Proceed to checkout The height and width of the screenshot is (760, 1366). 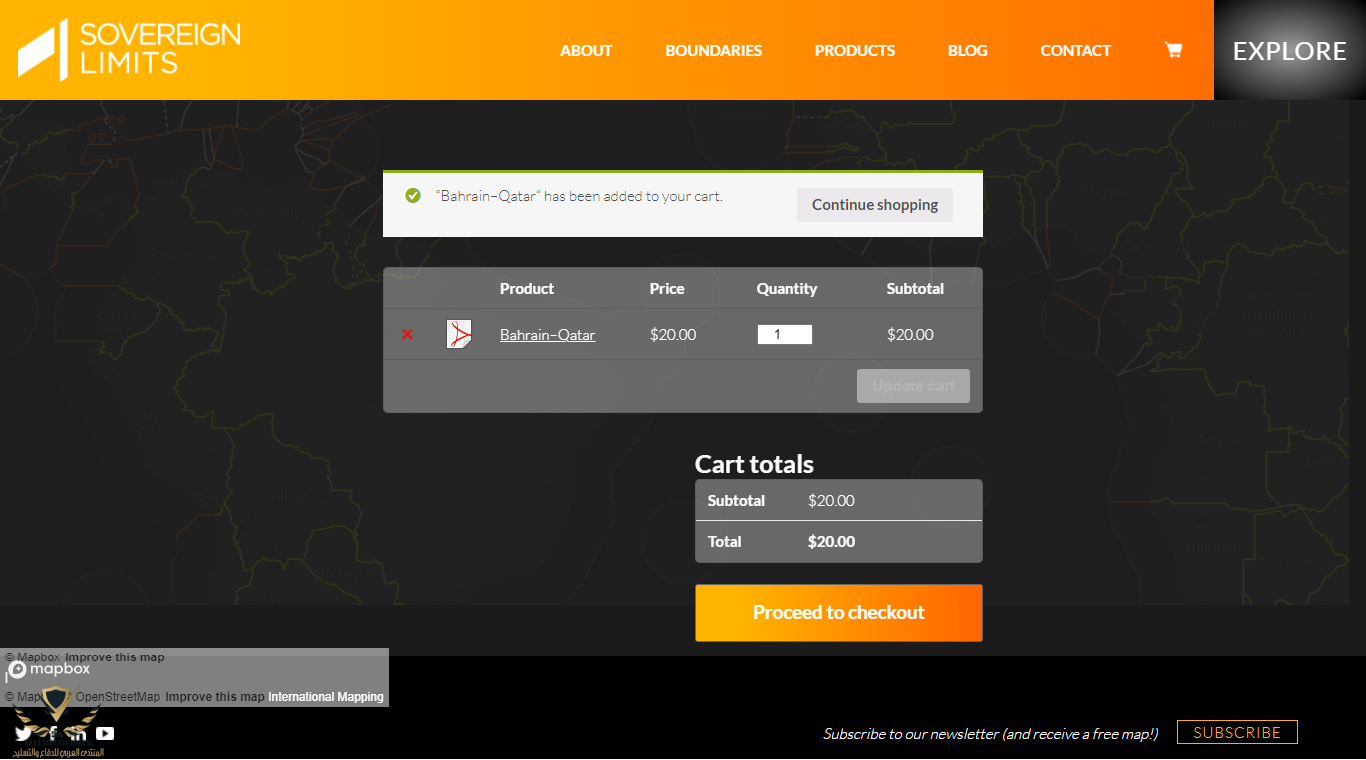pyautogui.click(x=838, y=613)
